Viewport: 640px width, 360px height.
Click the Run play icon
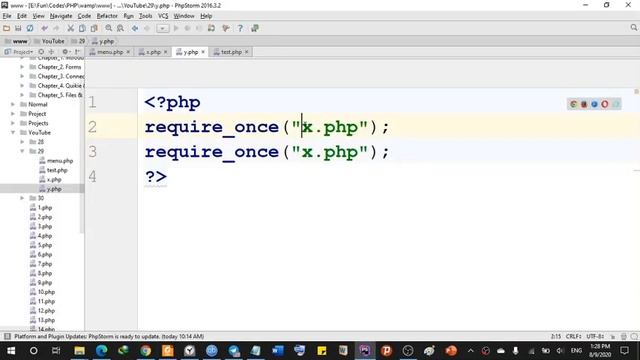(x=176, y=28)
